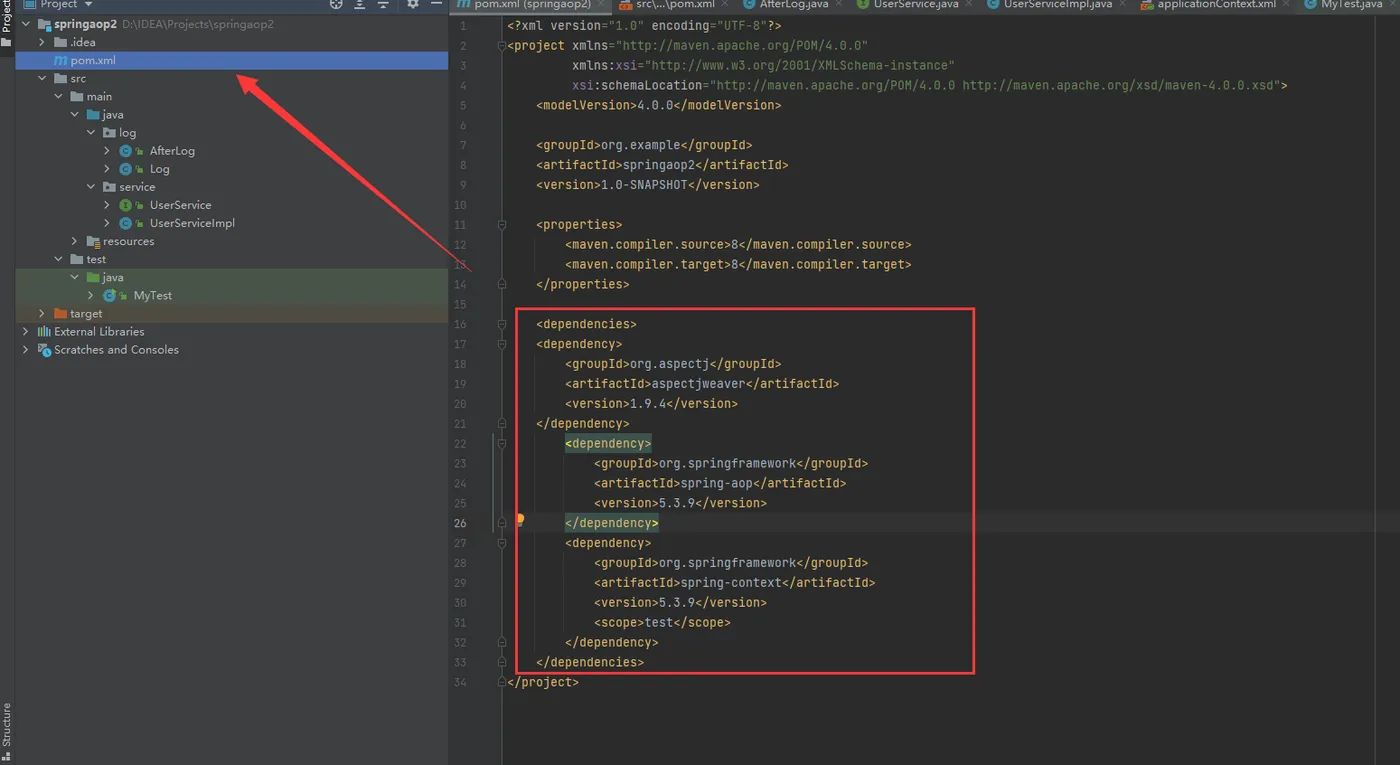1400x765 pixels.
Task: Click the springaop2 artifactId line
Action: coord(662,165)
